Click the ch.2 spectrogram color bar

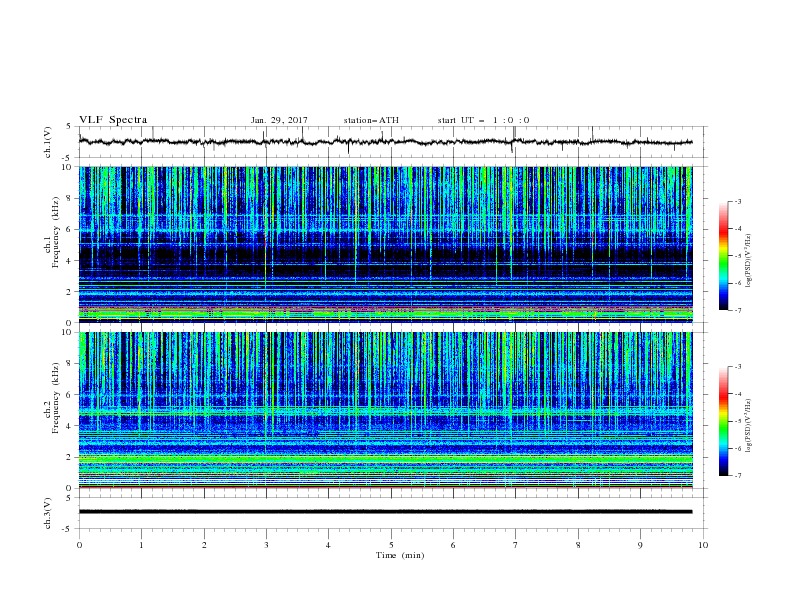[x=723, y=421]
